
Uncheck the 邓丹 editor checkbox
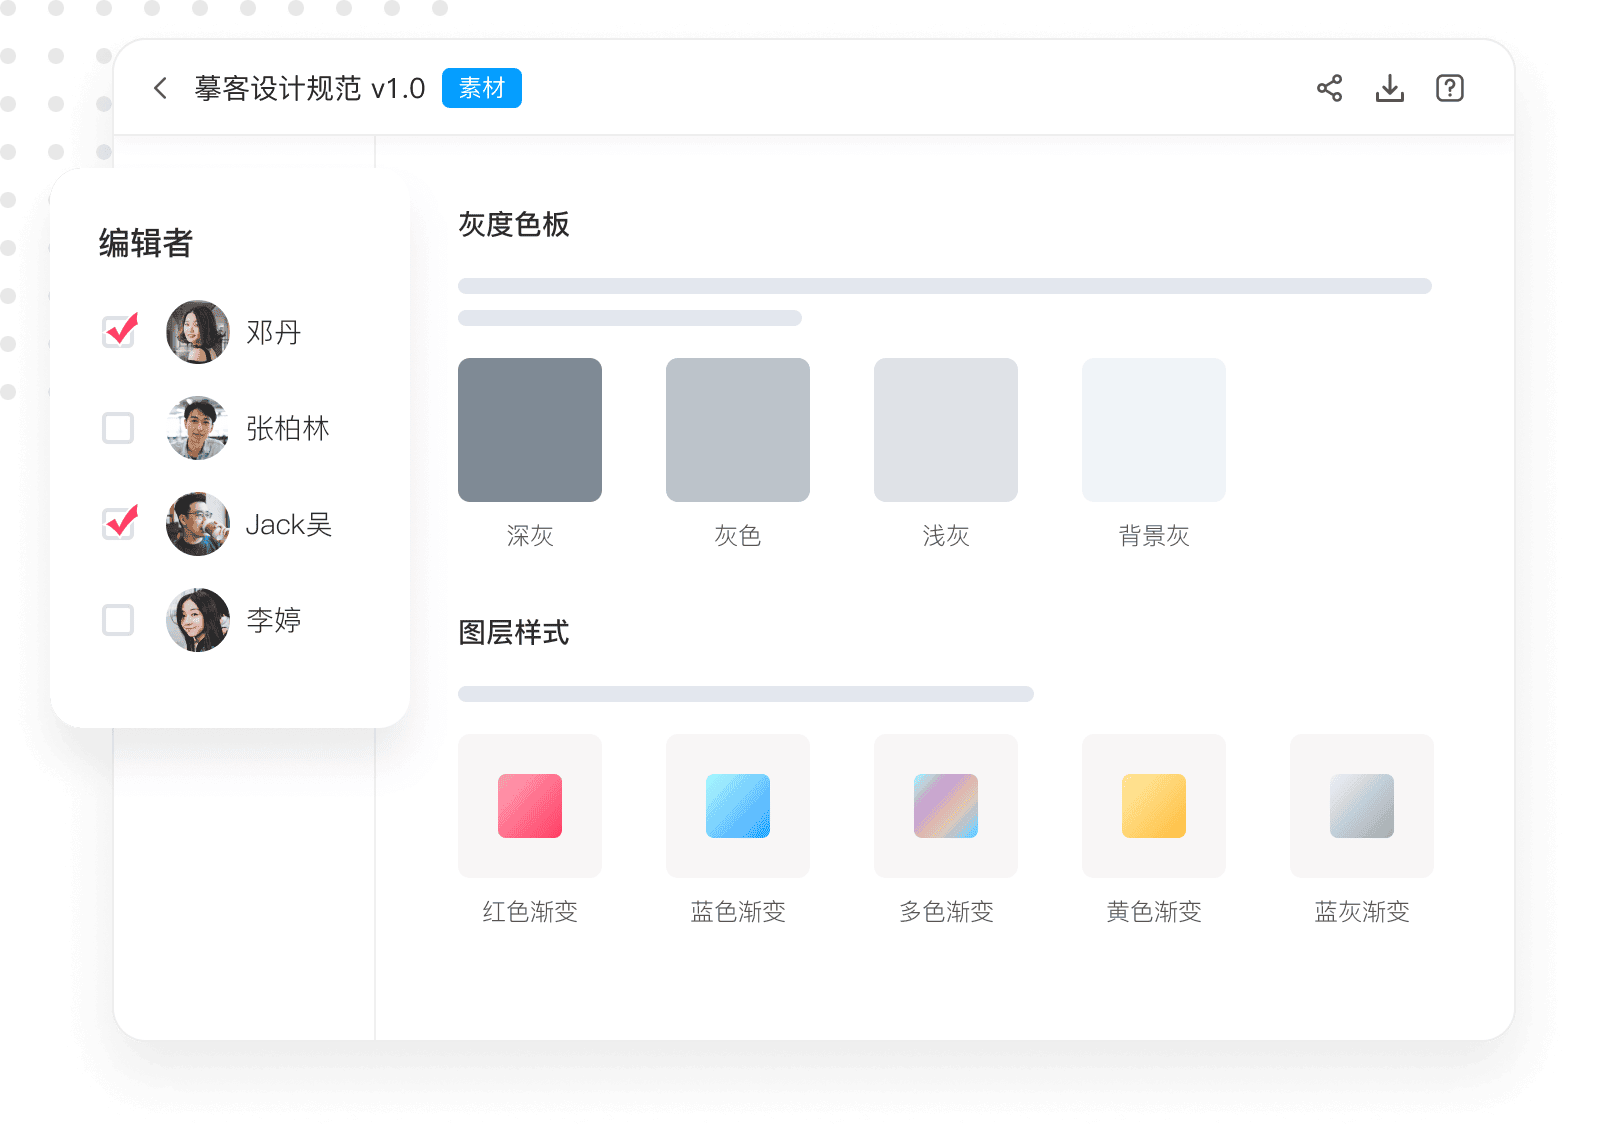coord(119,332)
